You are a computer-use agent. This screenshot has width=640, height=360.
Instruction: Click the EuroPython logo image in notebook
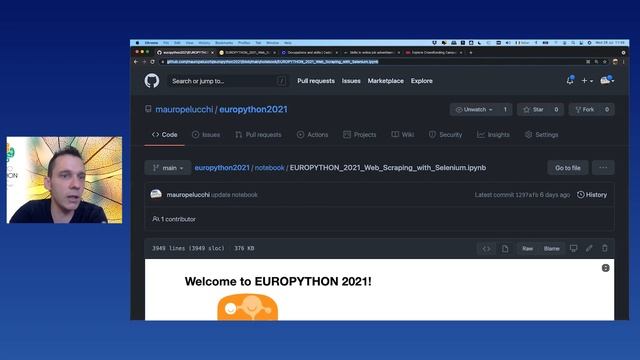pos(247,307)
